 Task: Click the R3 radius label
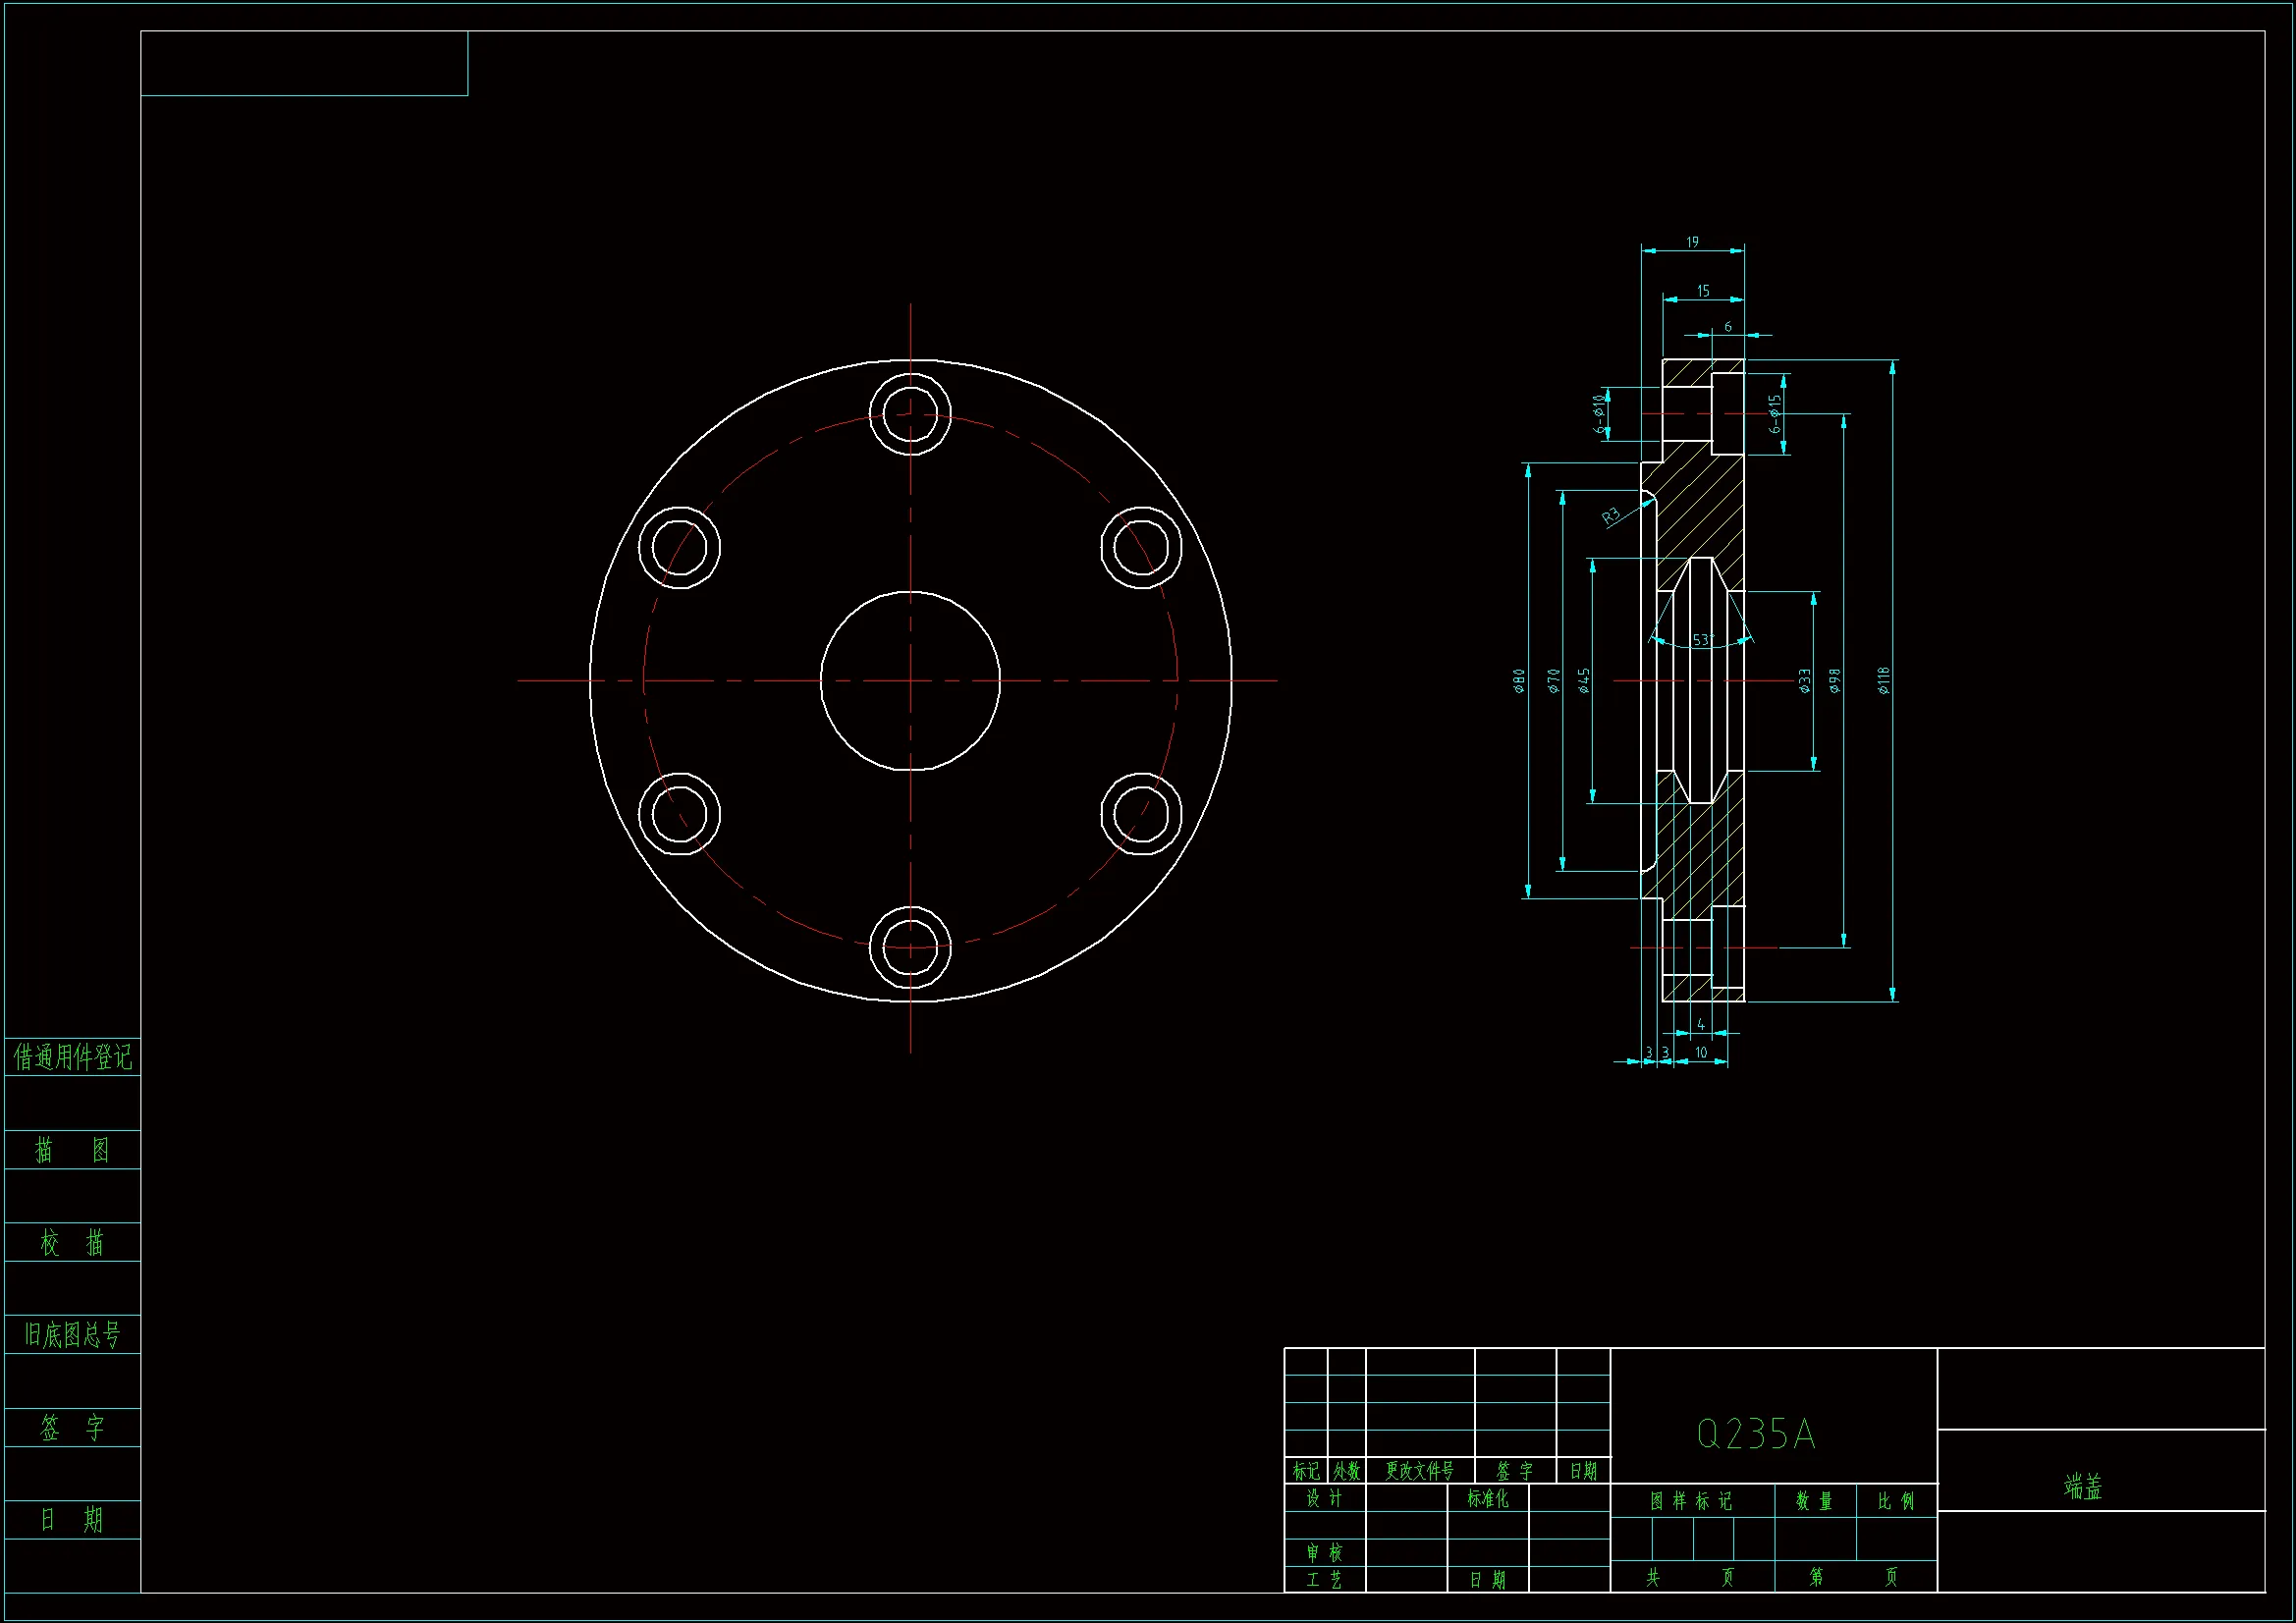click(x=1611, y=516)
